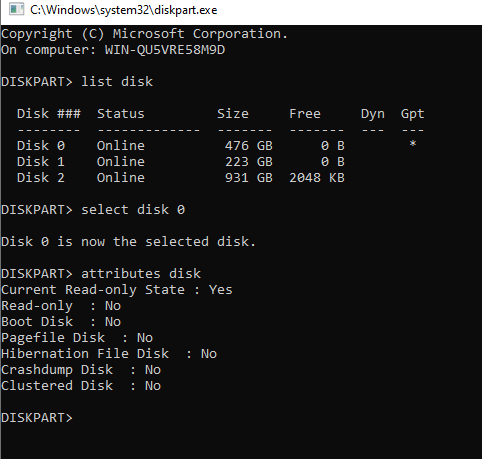This screenshot has height=459, width=482.
Task: Click the Gpt asterisk for Disk 0
Action: [x=413, y=144]
